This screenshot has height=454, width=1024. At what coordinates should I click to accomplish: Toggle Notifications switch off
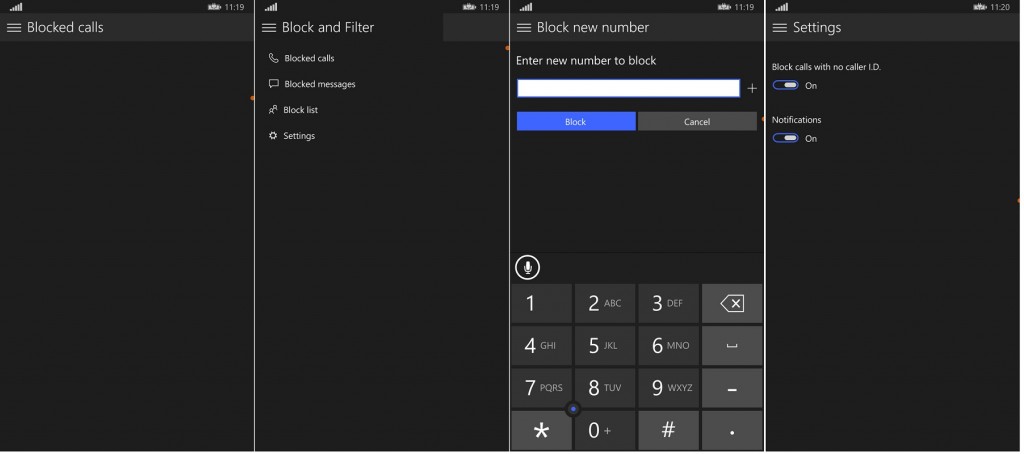786,138
